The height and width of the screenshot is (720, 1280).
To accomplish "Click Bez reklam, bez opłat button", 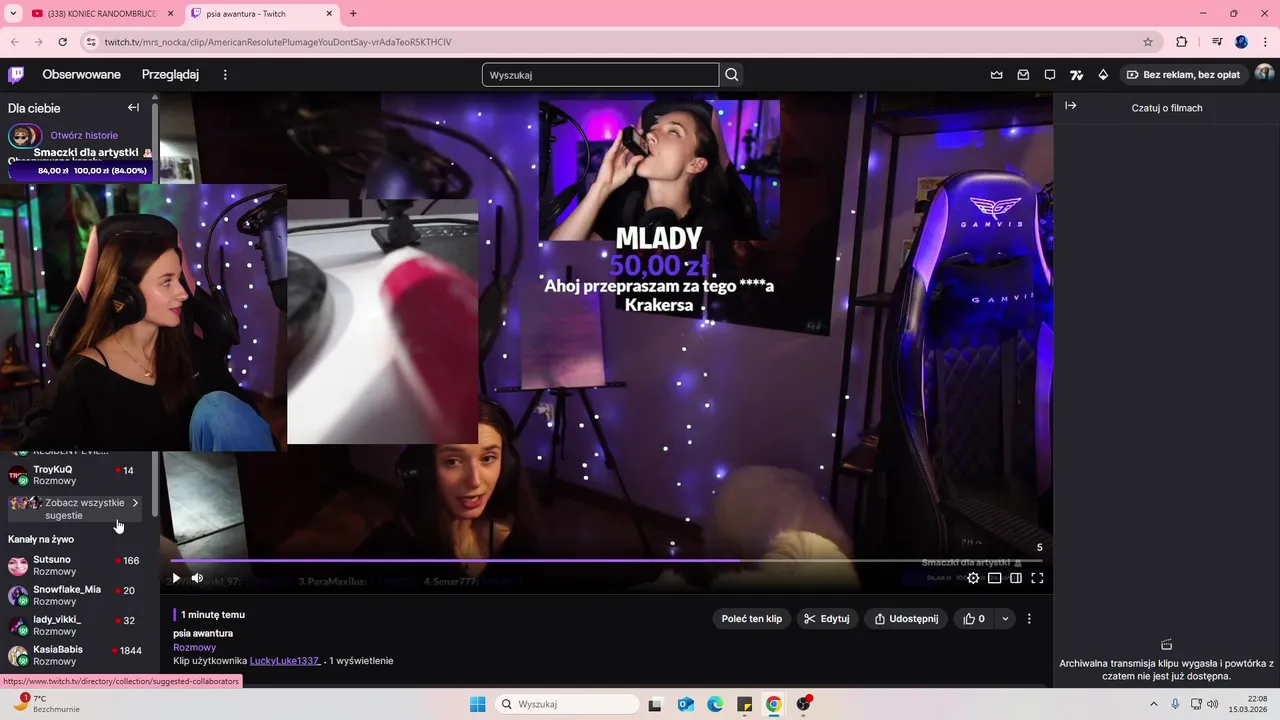I will point(1183,75).
